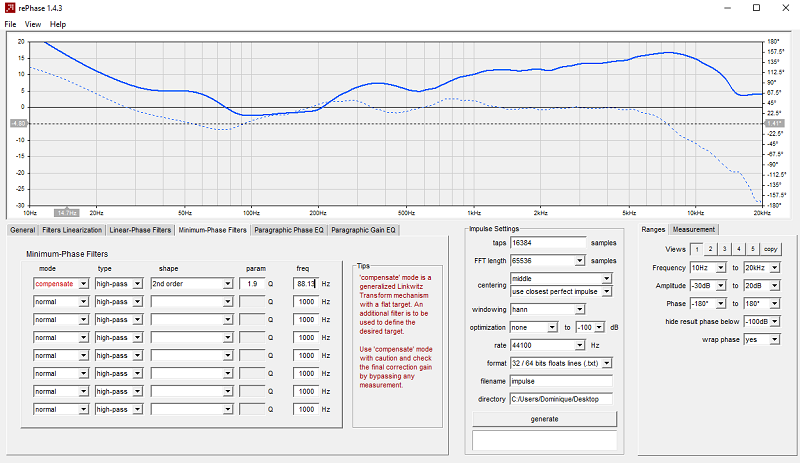Open the Help menu
The width and height of the screenshot is (800, 463).
click(x=58, y=24)
